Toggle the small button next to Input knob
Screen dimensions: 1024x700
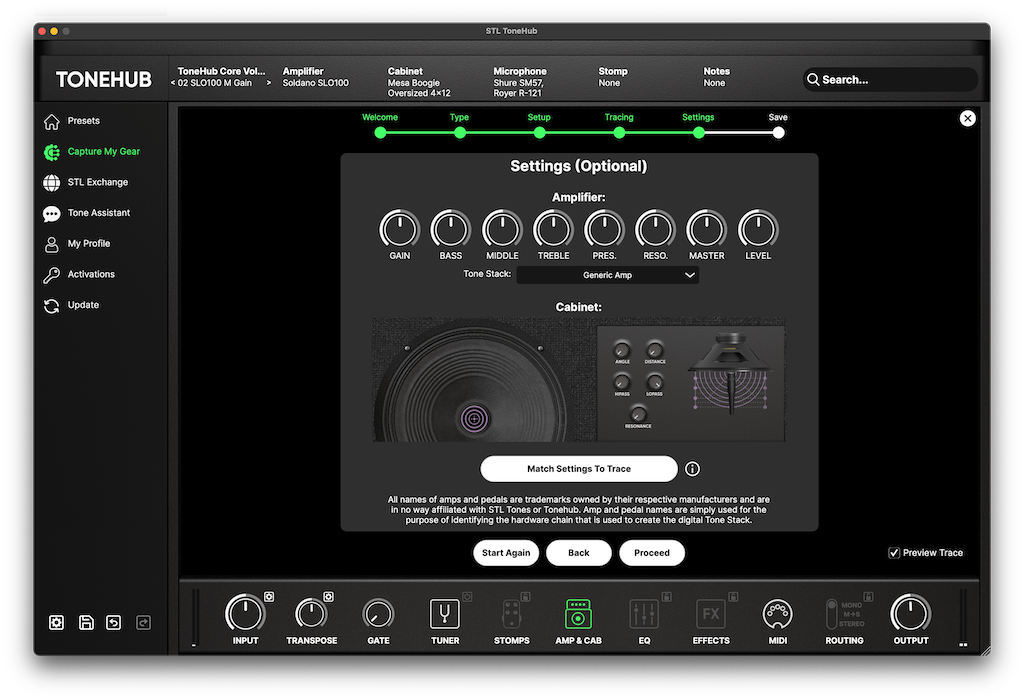(270, 598)
